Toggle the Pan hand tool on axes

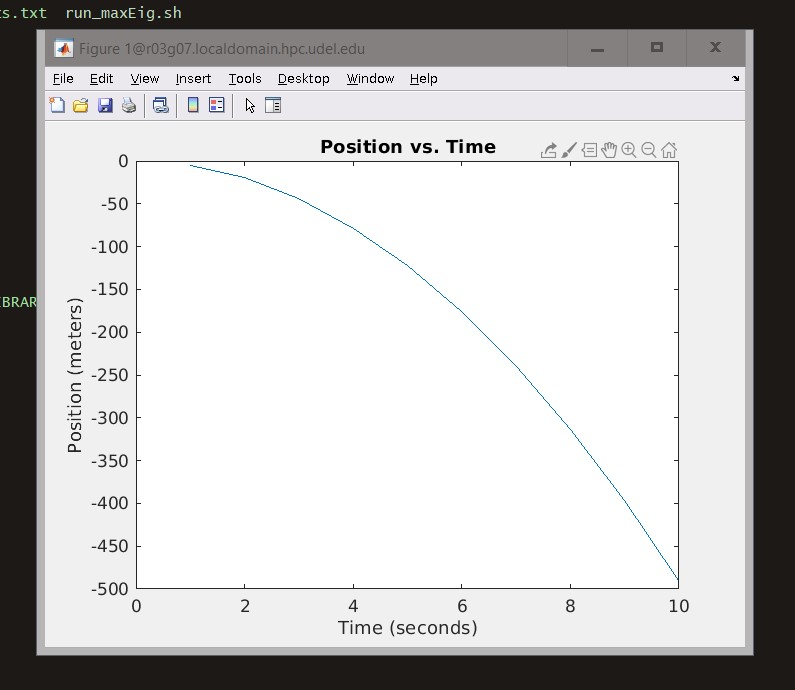click(609, 150)
